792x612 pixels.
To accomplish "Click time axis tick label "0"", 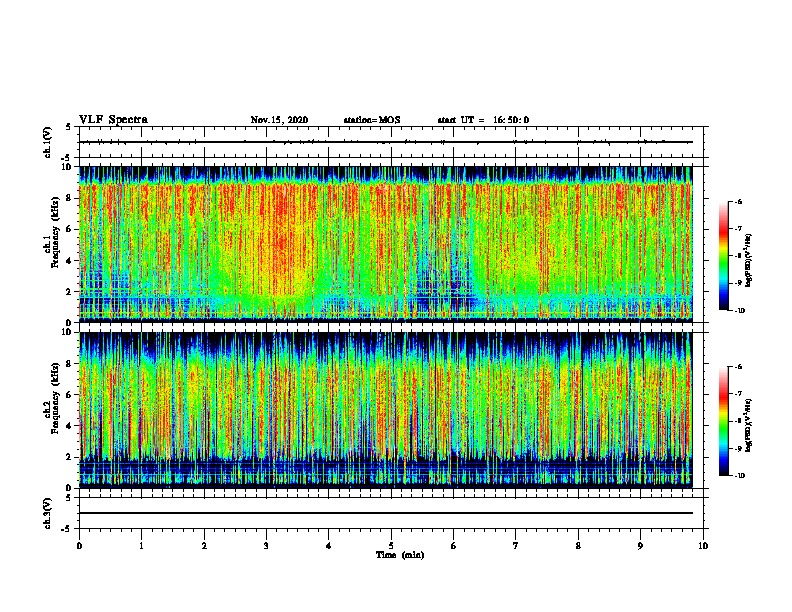I will pos(79,546).
